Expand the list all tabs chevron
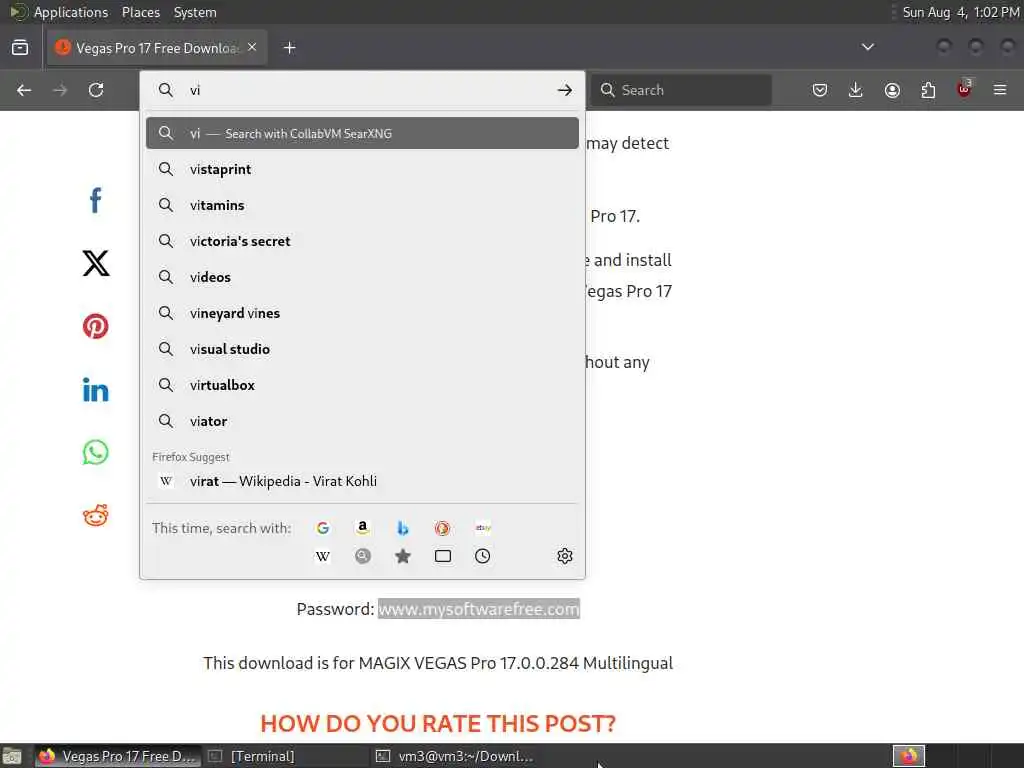Image resolution: width=1024 pixels, height=768 pixels. pyautogui.click(x=867, y=47)
